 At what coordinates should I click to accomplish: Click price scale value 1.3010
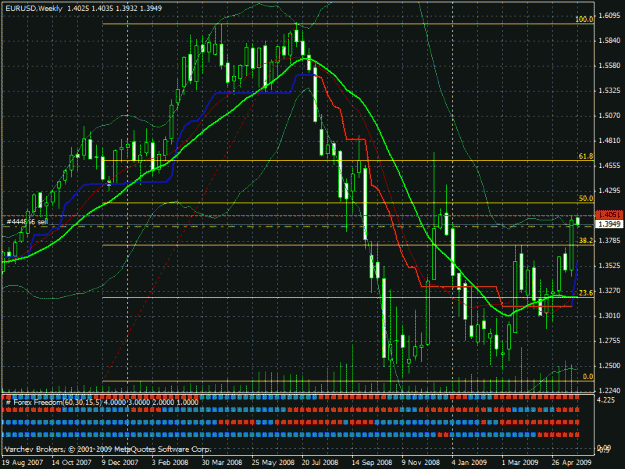(610, 316)
